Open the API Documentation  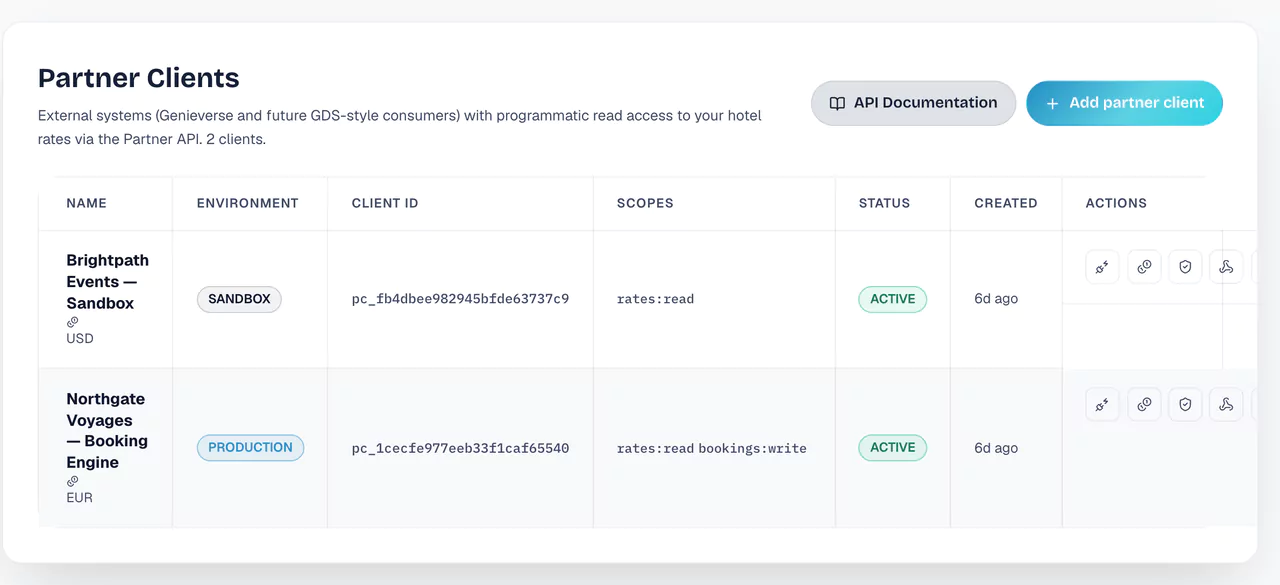tap(913, 103)
